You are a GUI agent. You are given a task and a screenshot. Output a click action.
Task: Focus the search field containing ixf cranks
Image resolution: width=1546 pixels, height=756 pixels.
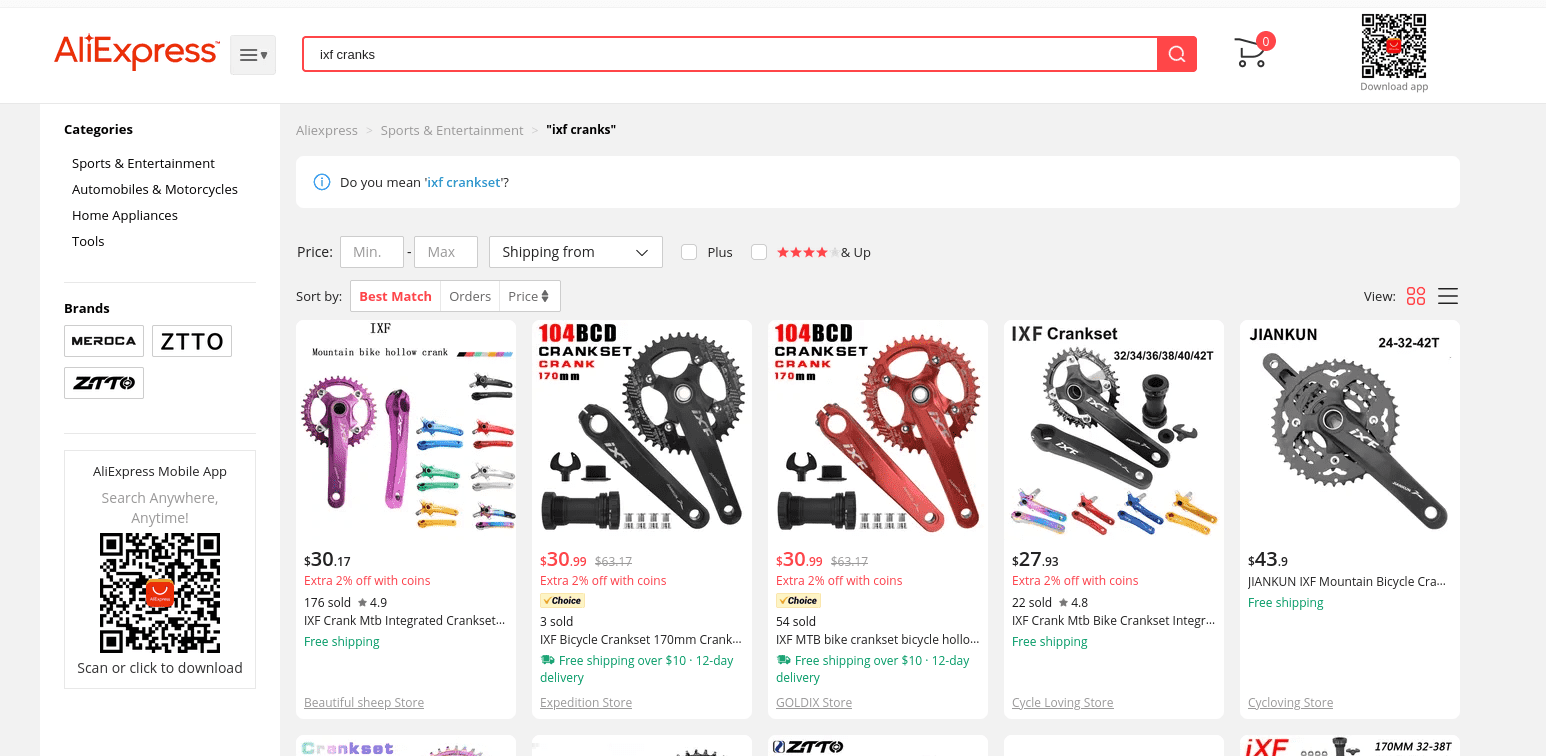coord(730,54)
